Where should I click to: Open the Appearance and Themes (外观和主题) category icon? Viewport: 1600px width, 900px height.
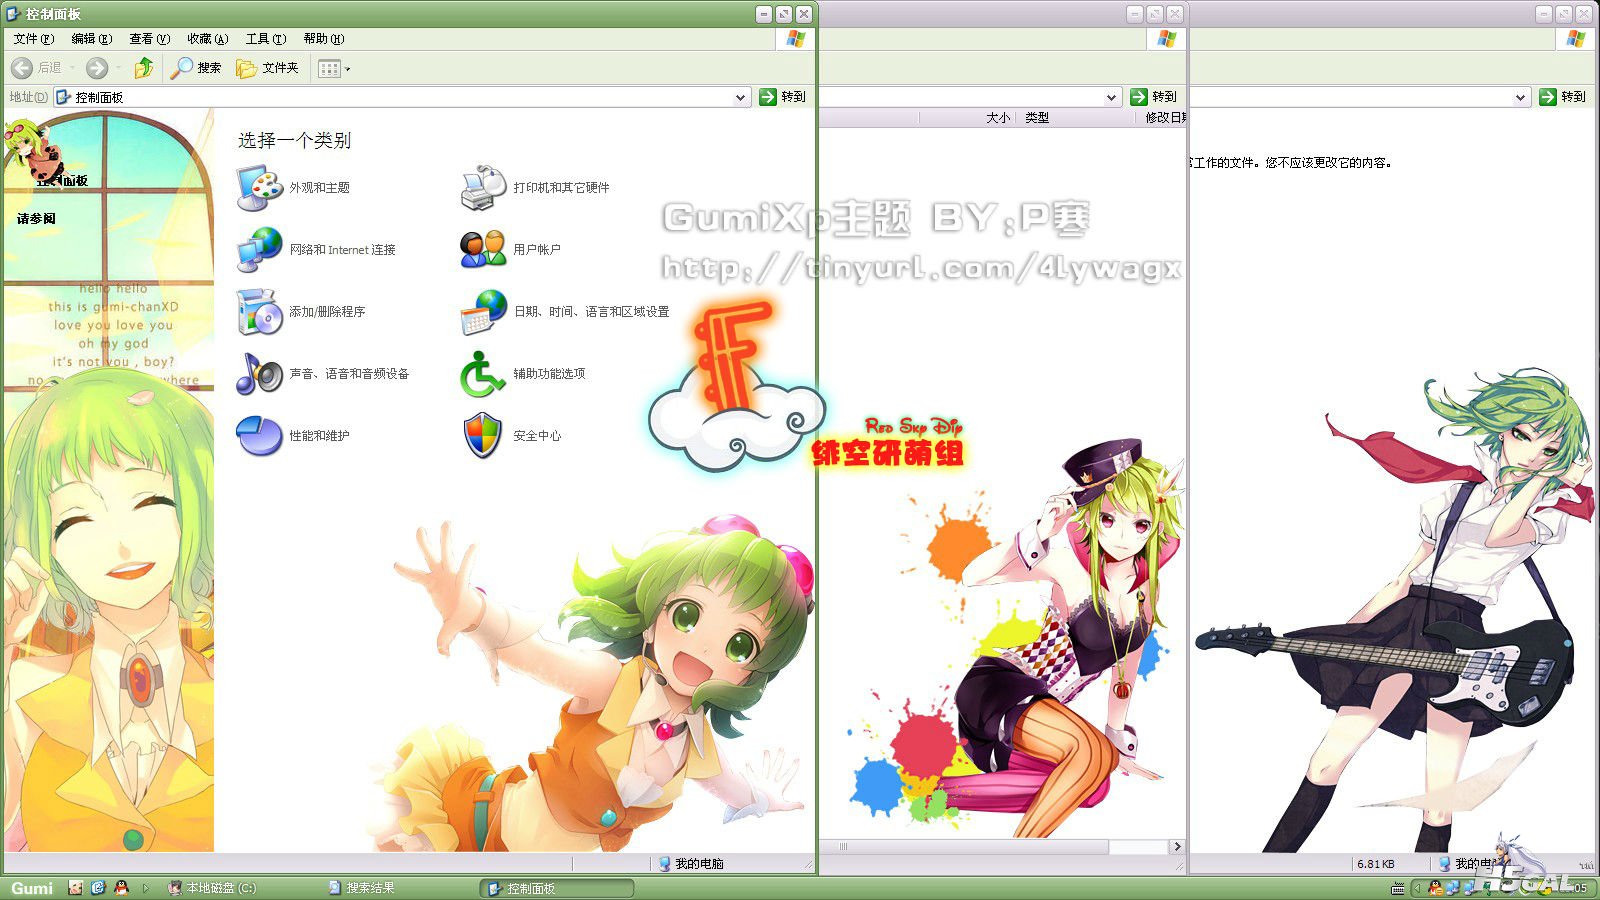coord(259,188)
